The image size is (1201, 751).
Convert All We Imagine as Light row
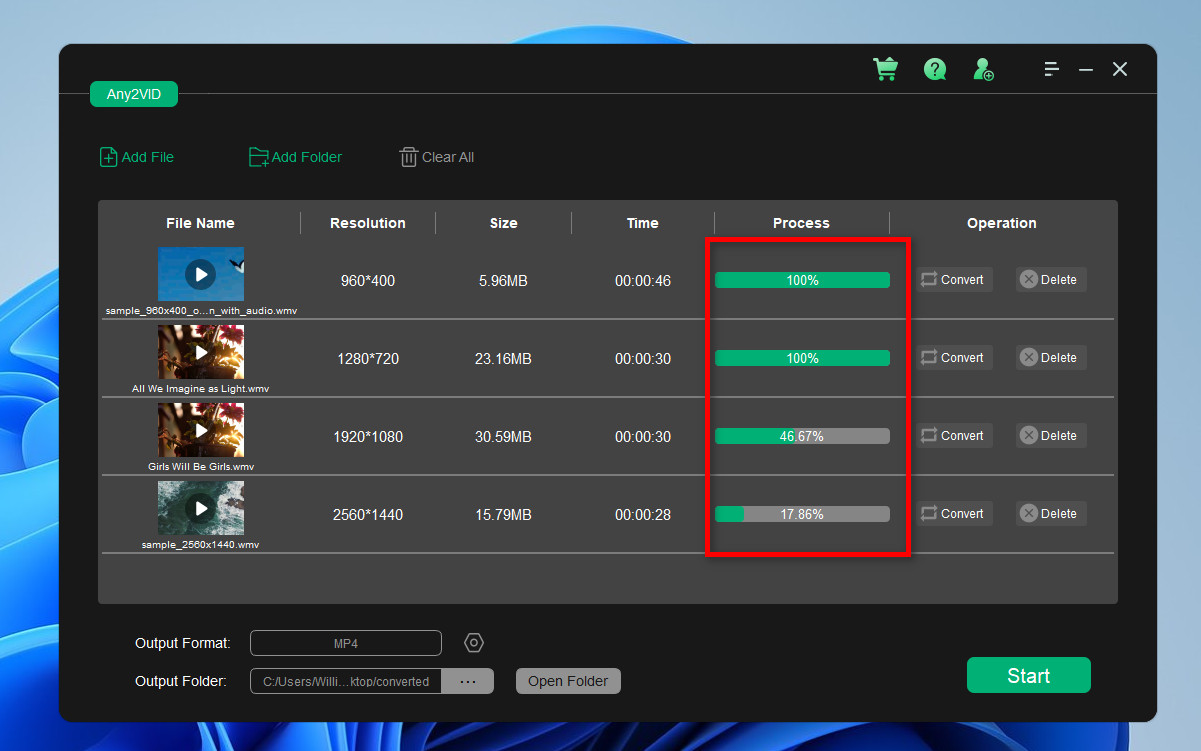[953, 358]
